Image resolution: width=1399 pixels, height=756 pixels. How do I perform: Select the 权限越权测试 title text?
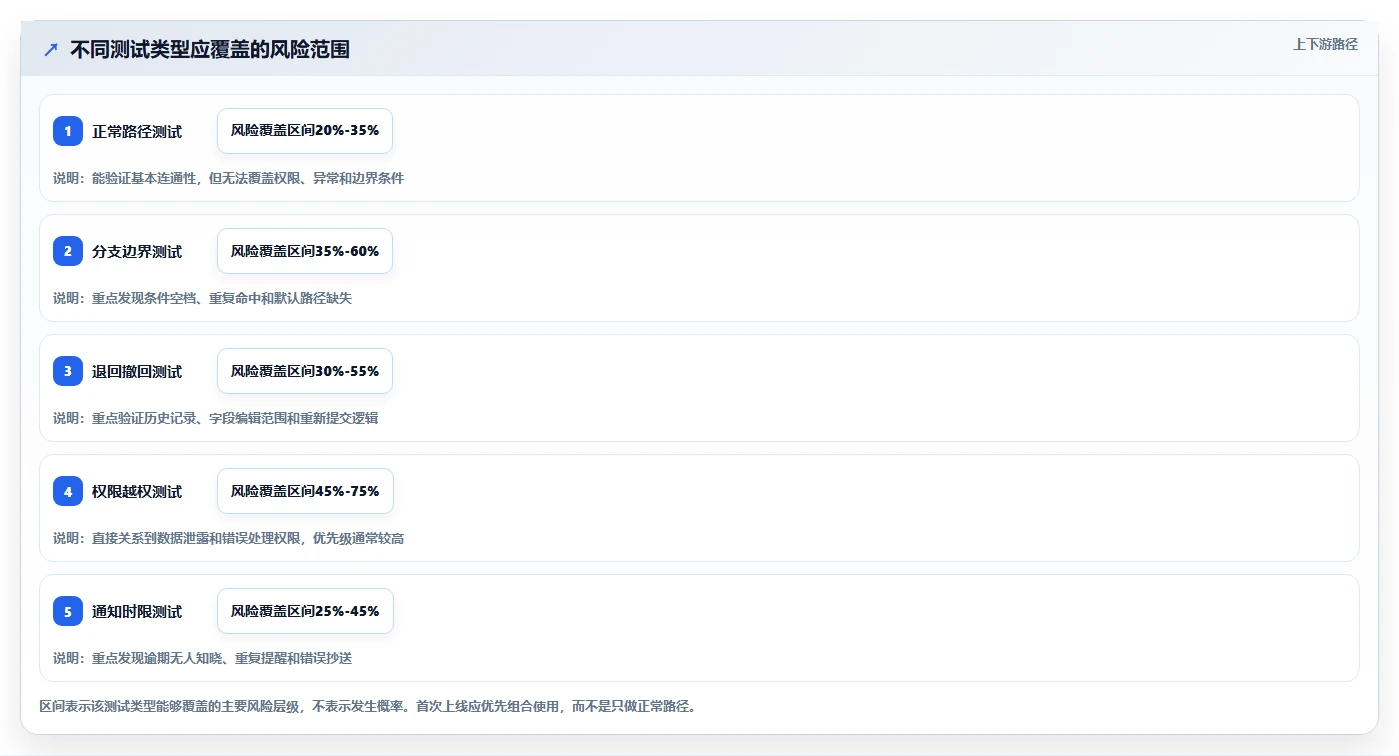[137, 491]
